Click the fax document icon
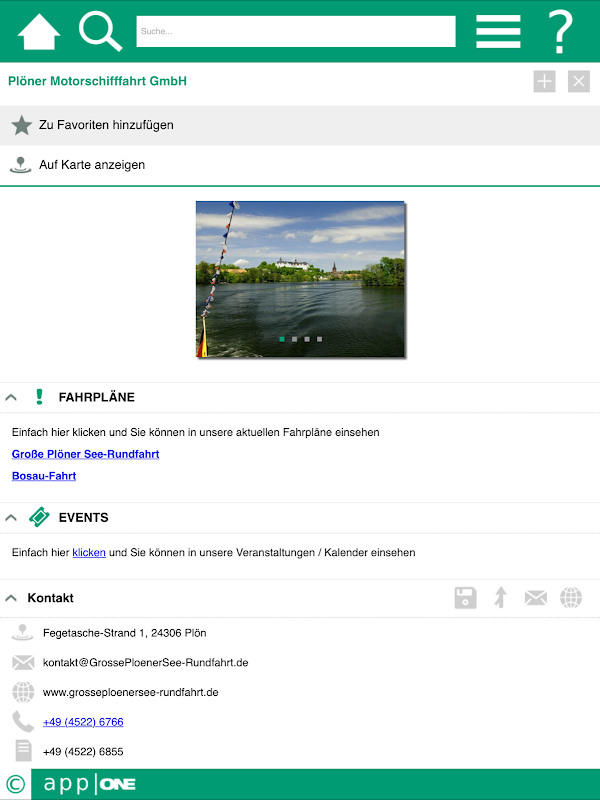 [x=23, y=752]
